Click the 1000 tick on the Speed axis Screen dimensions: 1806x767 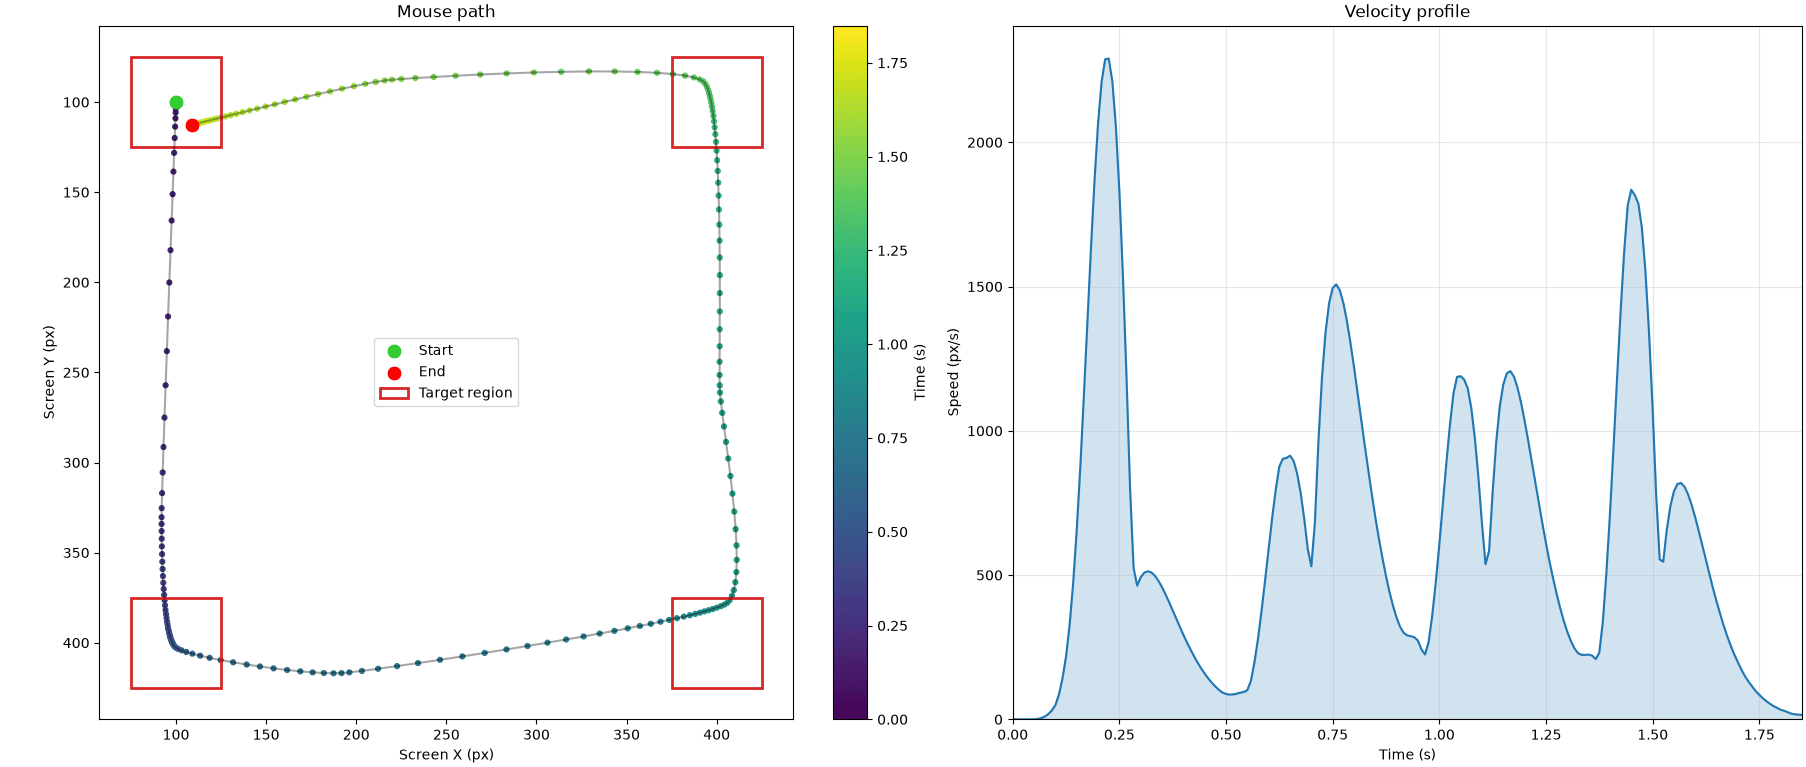tap(984, 431)
